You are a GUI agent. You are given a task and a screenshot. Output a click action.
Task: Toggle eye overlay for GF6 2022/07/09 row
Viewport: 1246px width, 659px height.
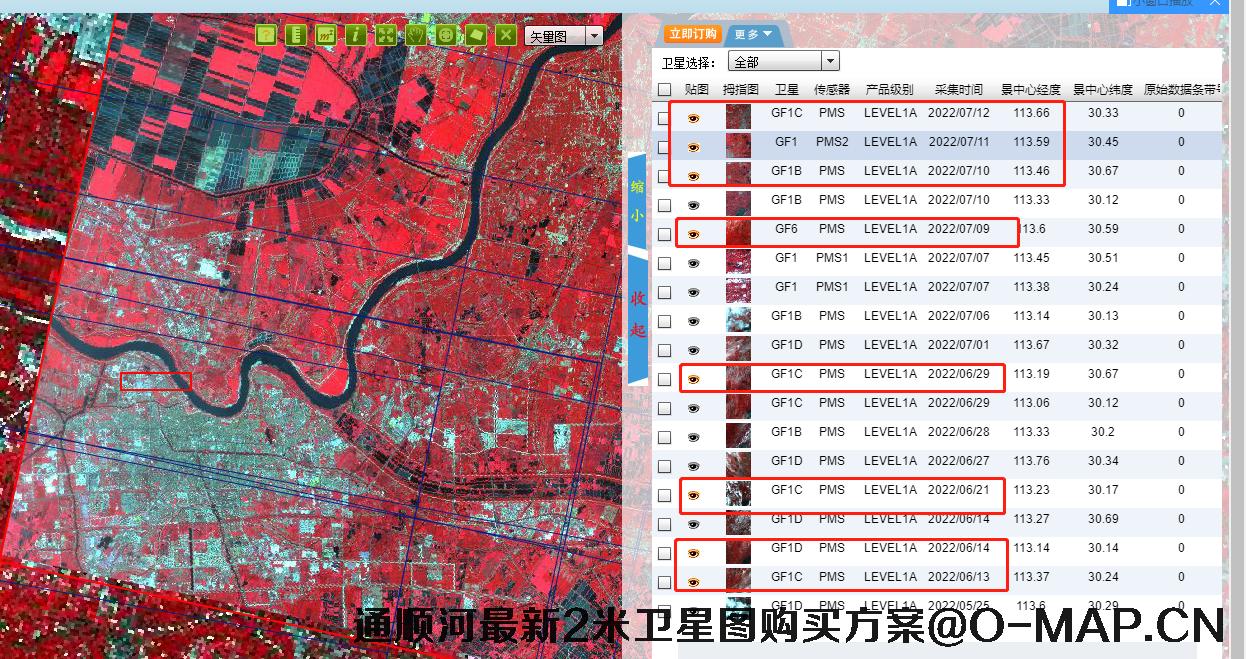(693, 234)
